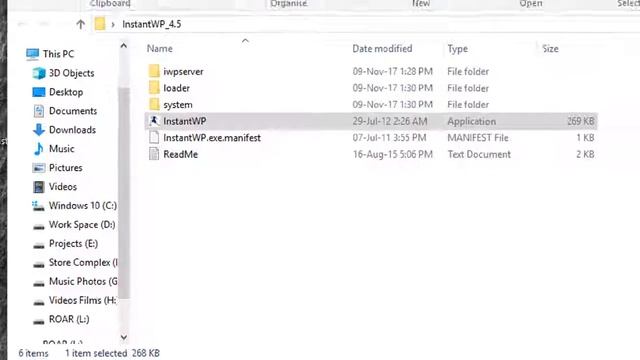Click the navigation pane scrollbar thumb
Viewport: 640px width, 360px height.
[124, 192]
